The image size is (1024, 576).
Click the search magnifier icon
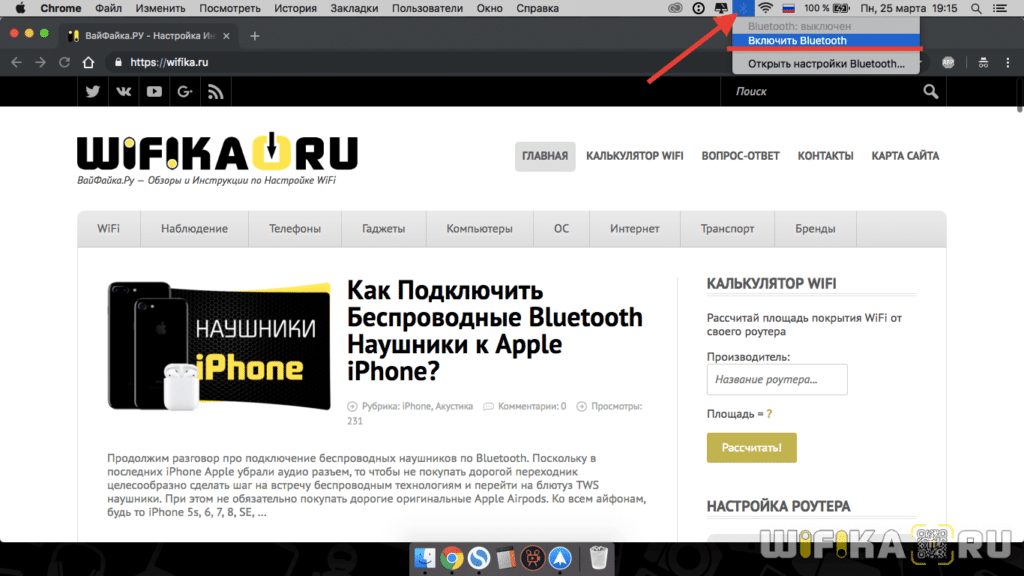pyautogui.click(x=931, y=92)
